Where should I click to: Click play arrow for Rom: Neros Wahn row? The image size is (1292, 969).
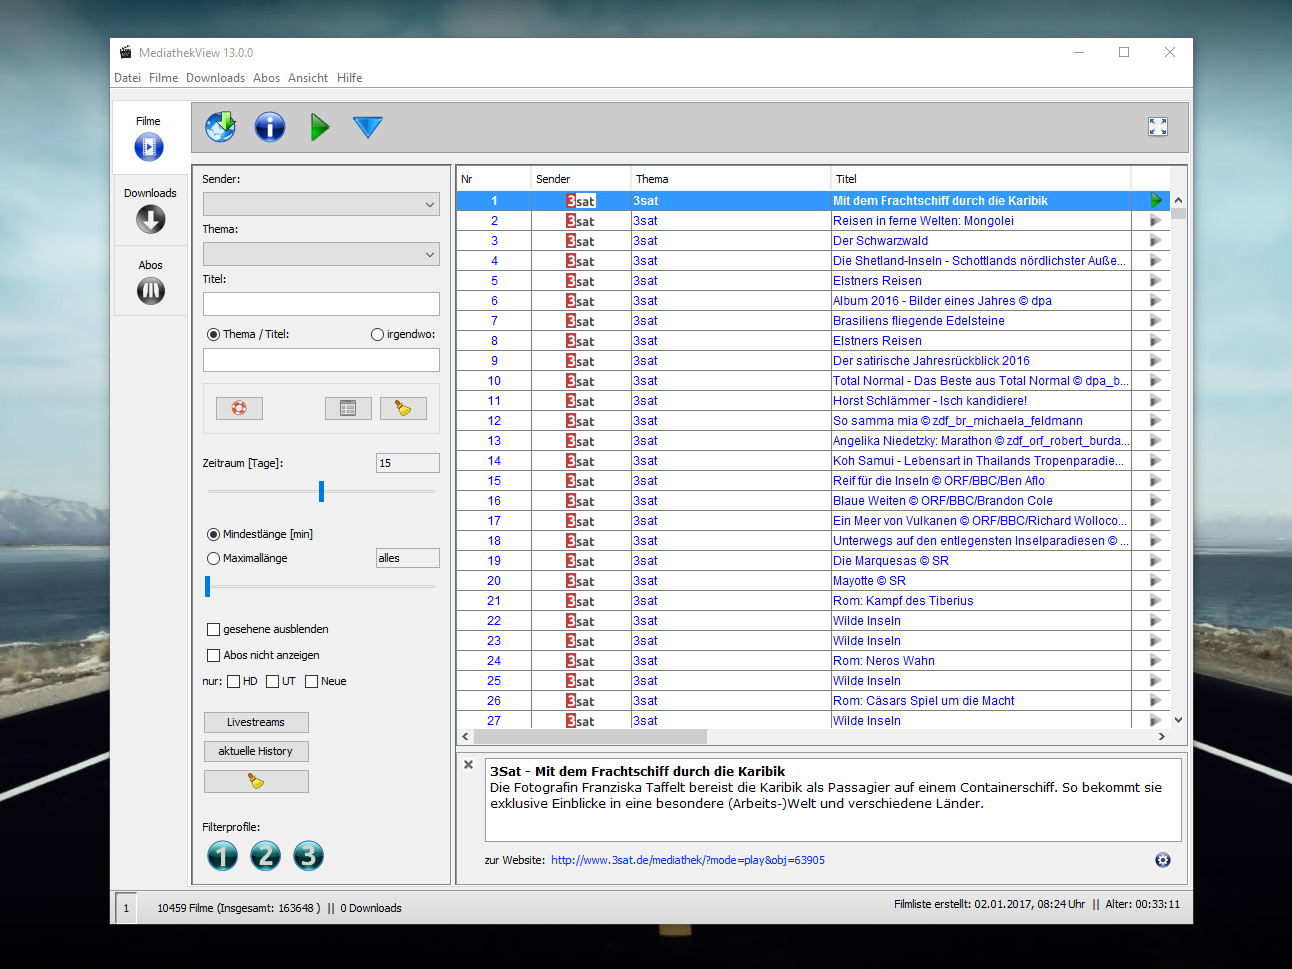pos(1156,660)
